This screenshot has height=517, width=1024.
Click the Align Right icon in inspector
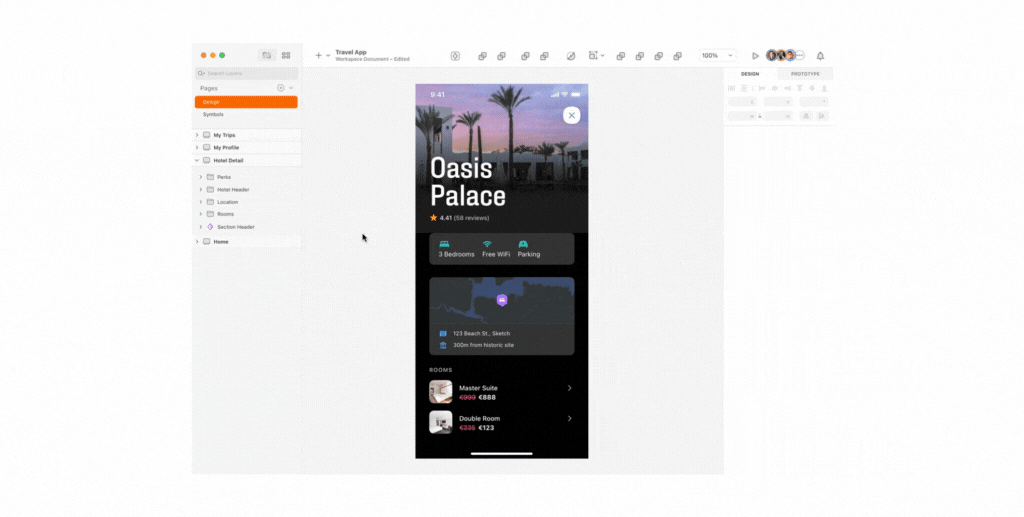pyautogui.click(x=787, y=88)
